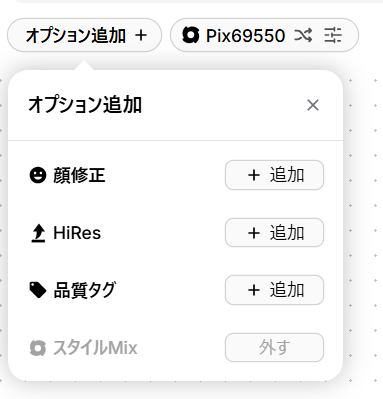This screenshot has height=399, width=383.
Task: Click the Pix69550 style swirl icon
Action: 191,35
